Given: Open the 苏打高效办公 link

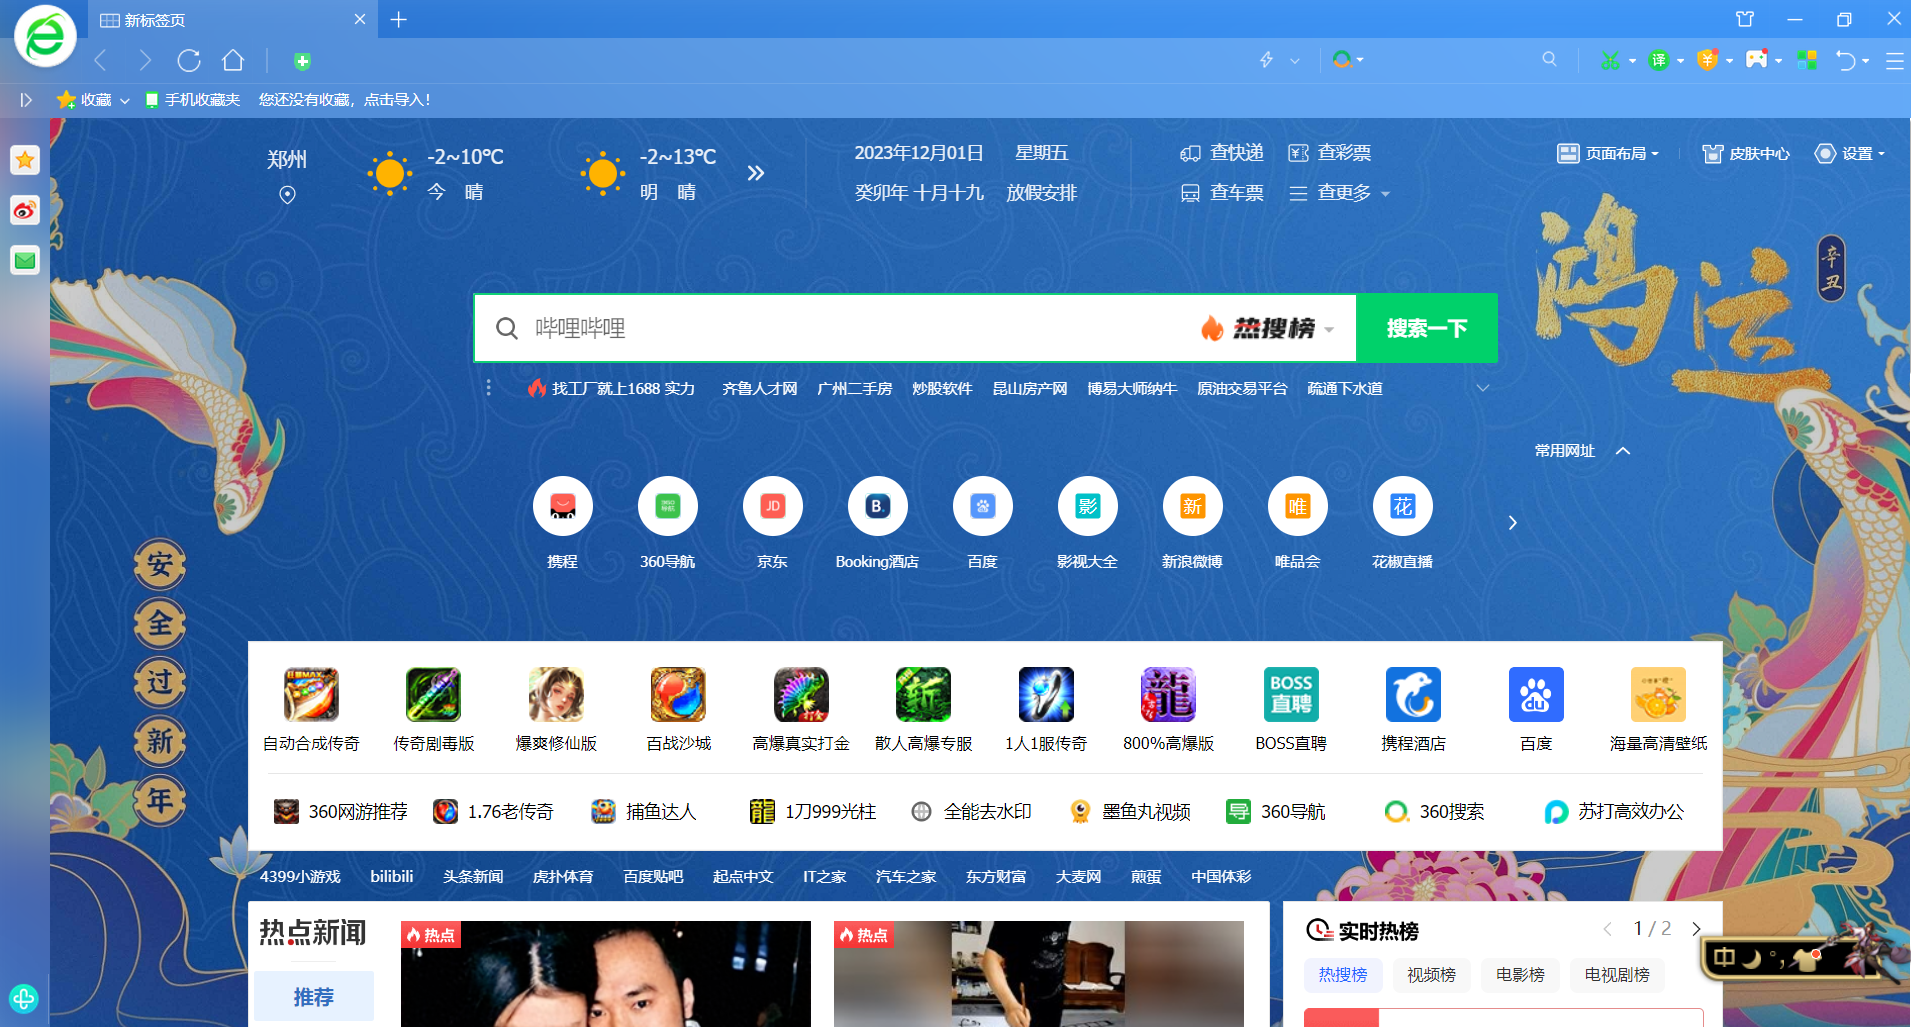Looking at the screenshot, I should pyautogui.click(x=1615, y=812).
